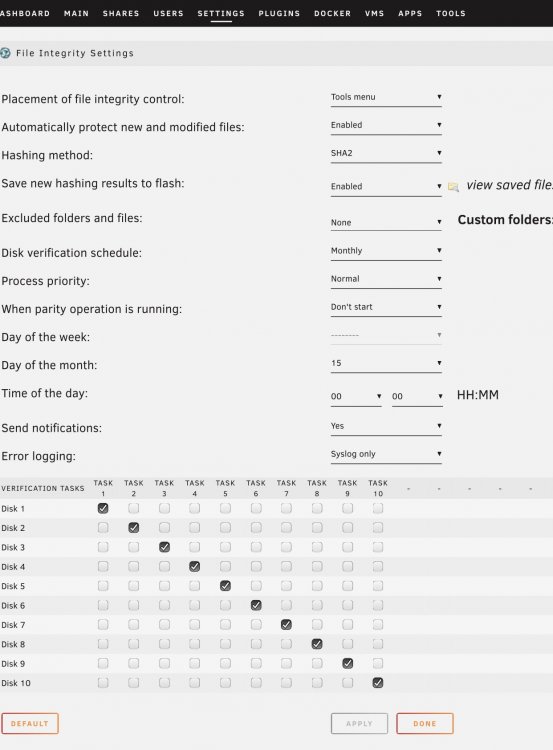
Task: Expand the Disk verification schedule dropdown
Action: pos(386,251)
